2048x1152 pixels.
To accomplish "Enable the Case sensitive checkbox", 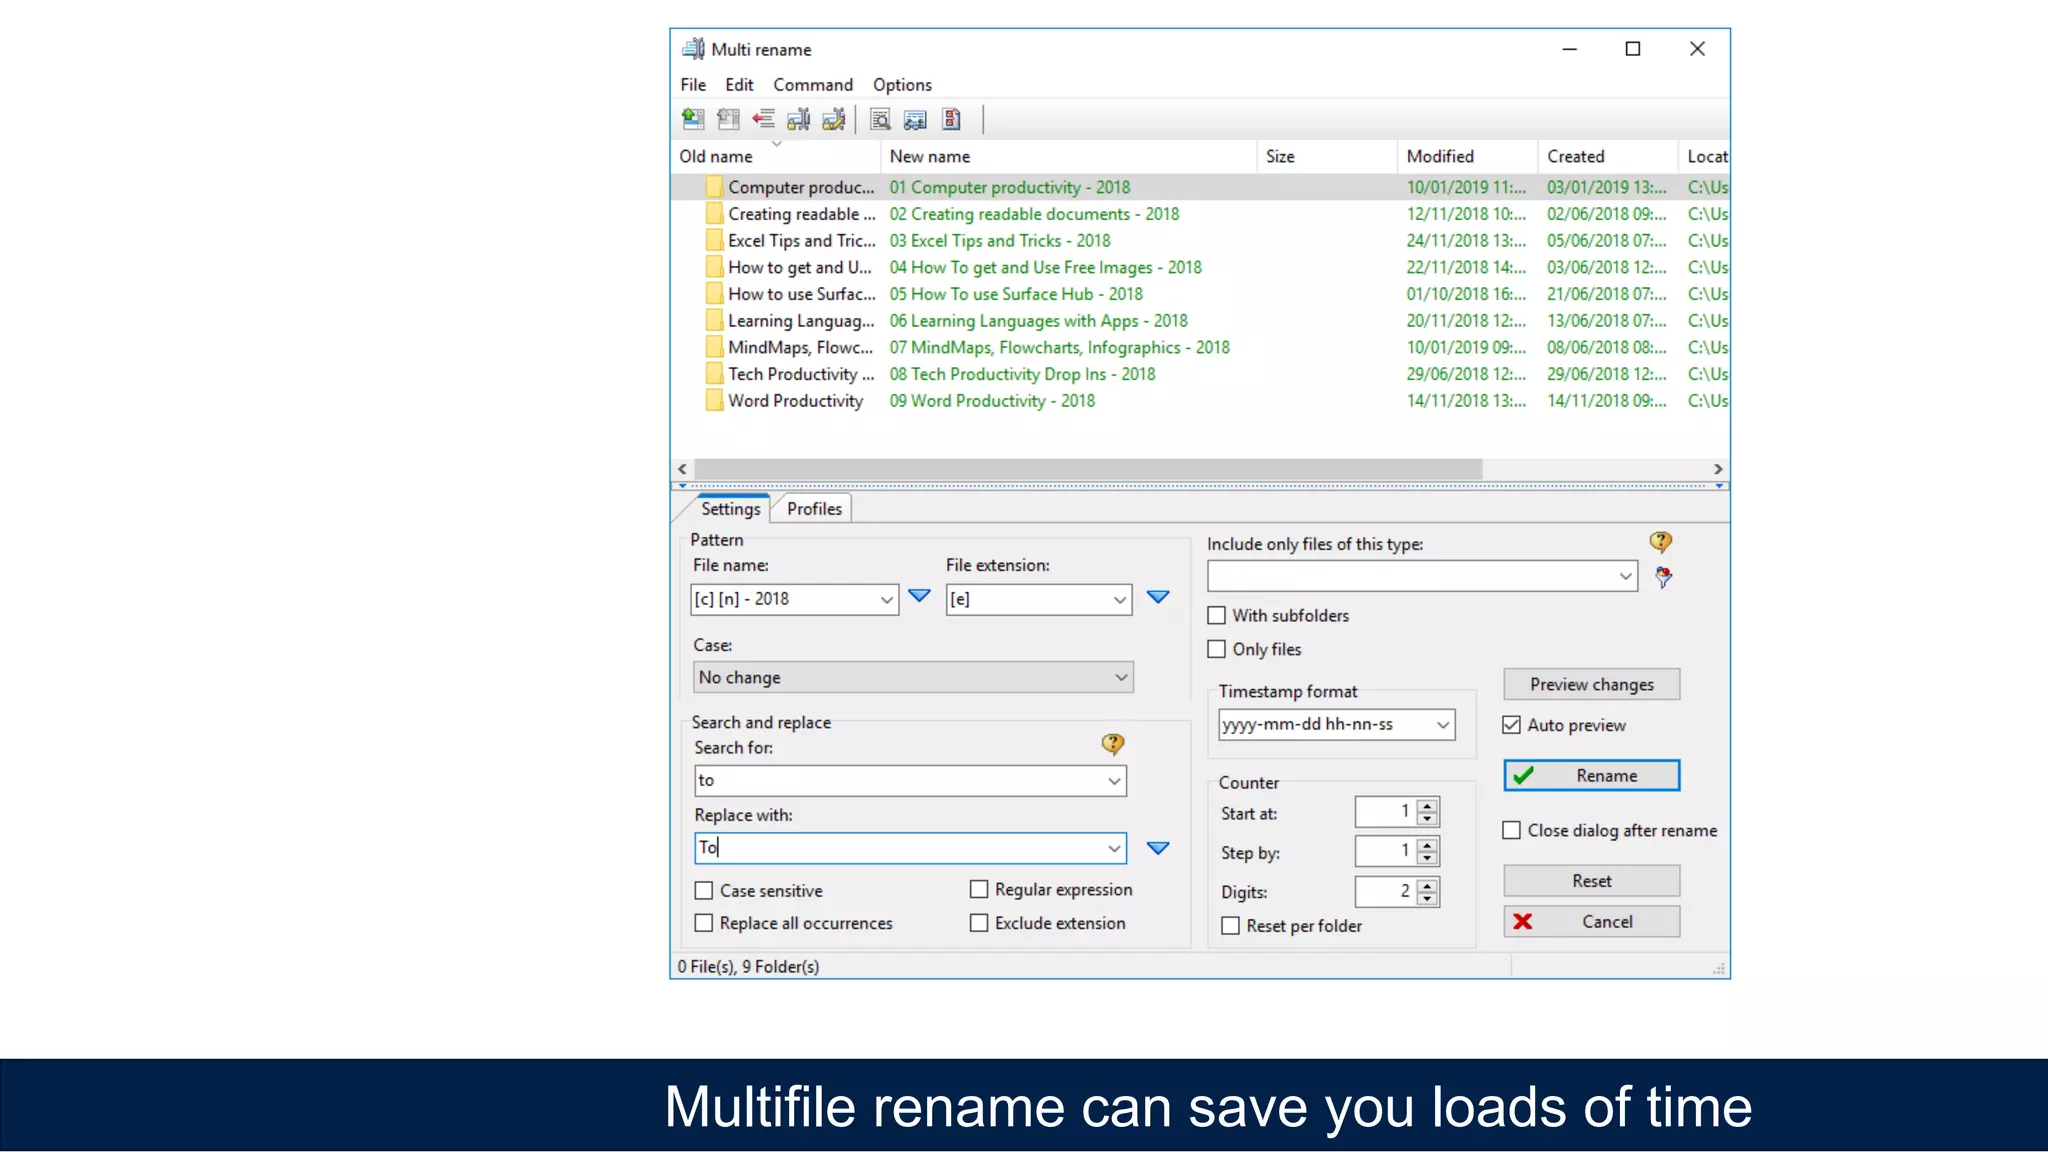I will pos(705,890).
